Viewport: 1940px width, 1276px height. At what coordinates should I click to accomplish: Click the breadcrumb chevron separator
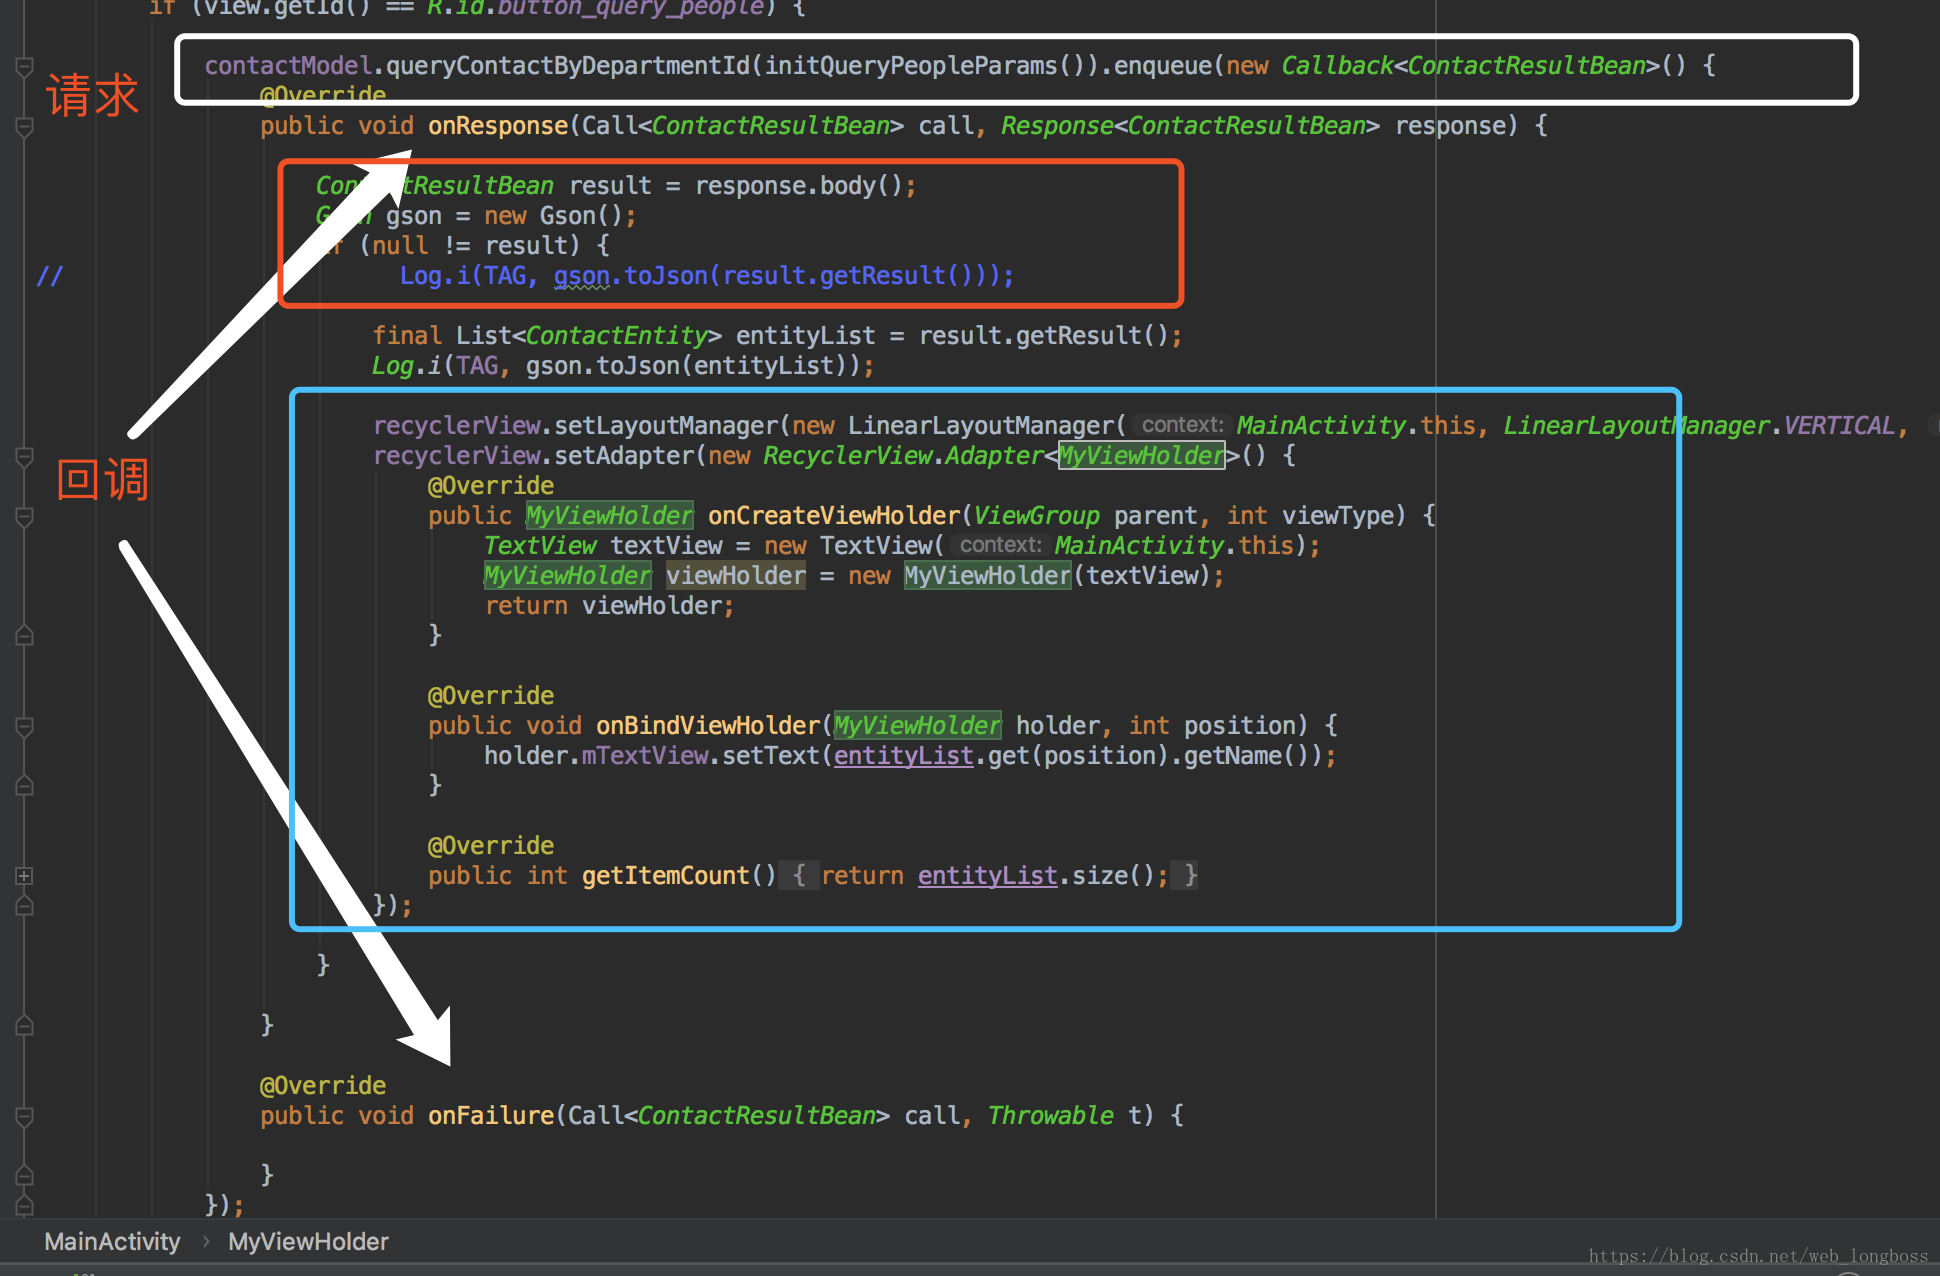[x=206, y=1242]
